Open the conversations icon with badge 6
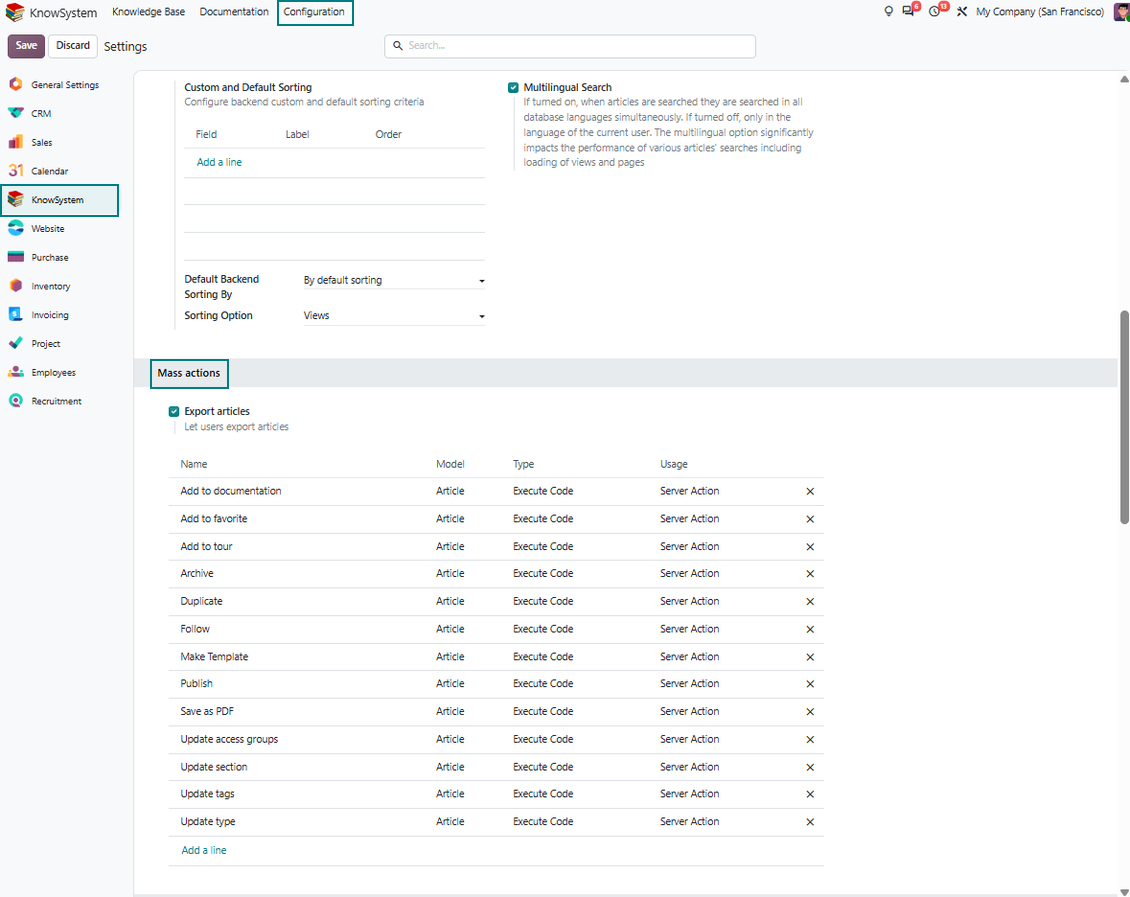This screenshot has height=897, width=1130. [x=908, y=12]
